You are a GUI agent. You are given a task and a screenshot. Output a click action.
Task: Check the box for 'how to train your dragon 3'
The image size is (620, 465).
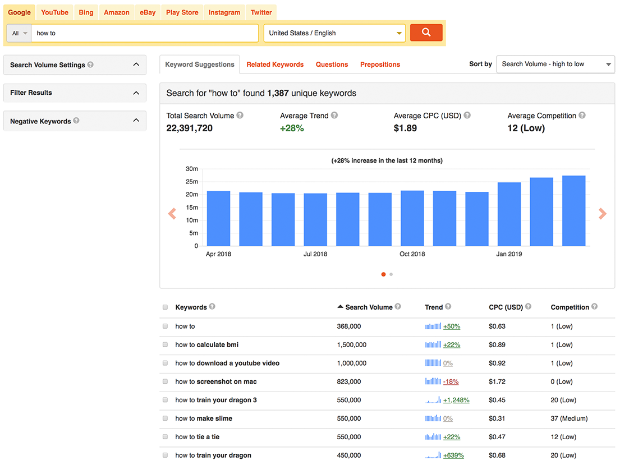pos(165,400)
